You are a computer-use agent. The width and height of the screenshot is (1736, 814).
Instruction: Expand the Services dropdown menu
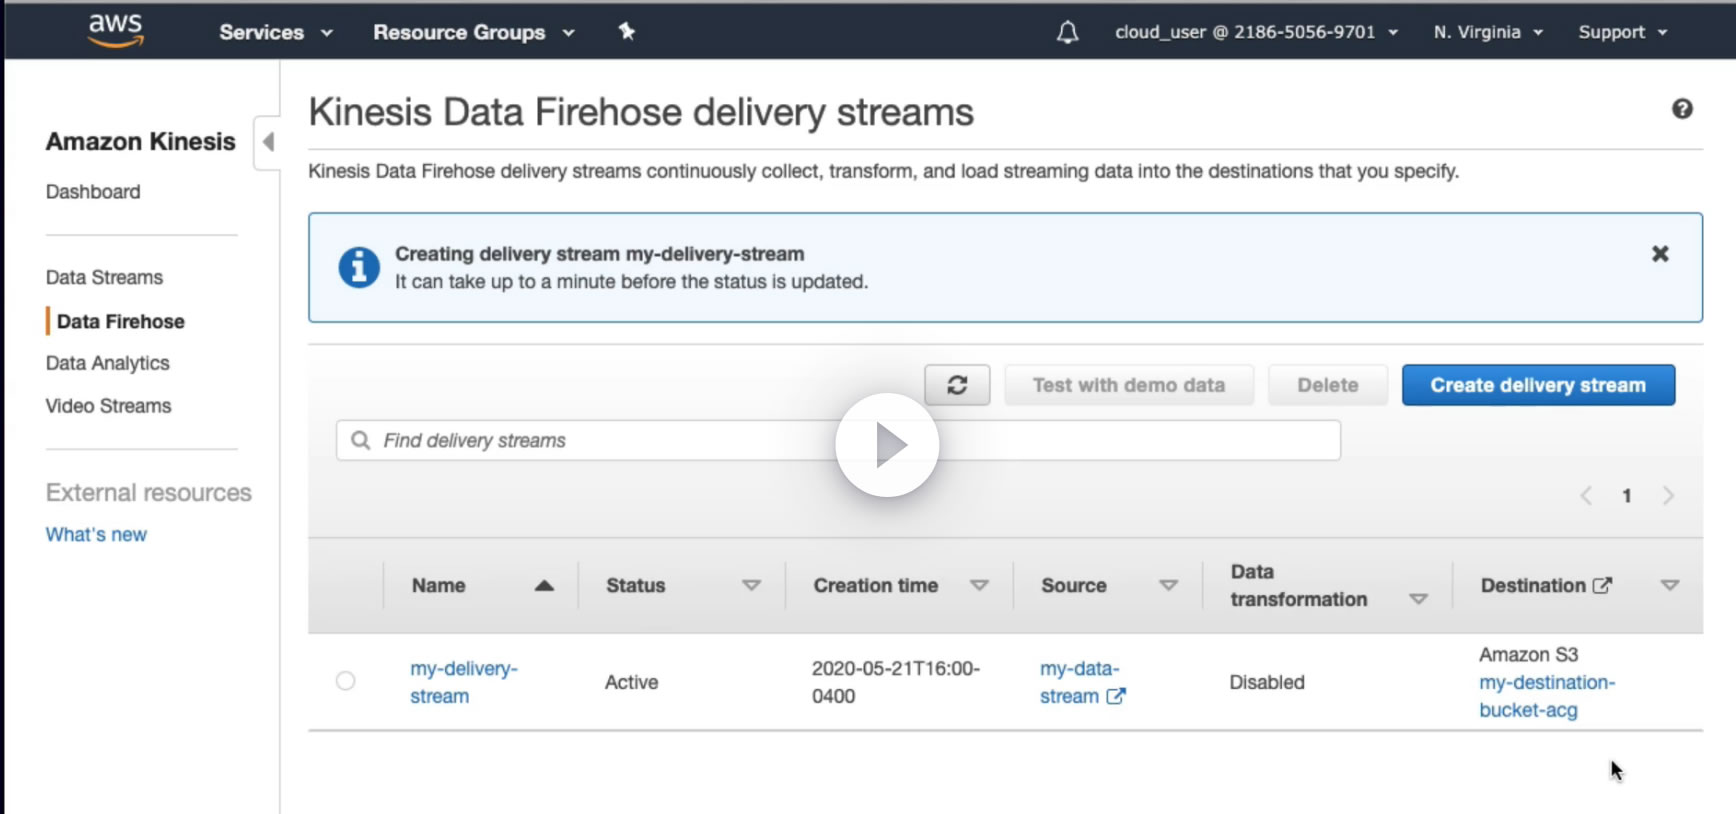click(275, 32)
